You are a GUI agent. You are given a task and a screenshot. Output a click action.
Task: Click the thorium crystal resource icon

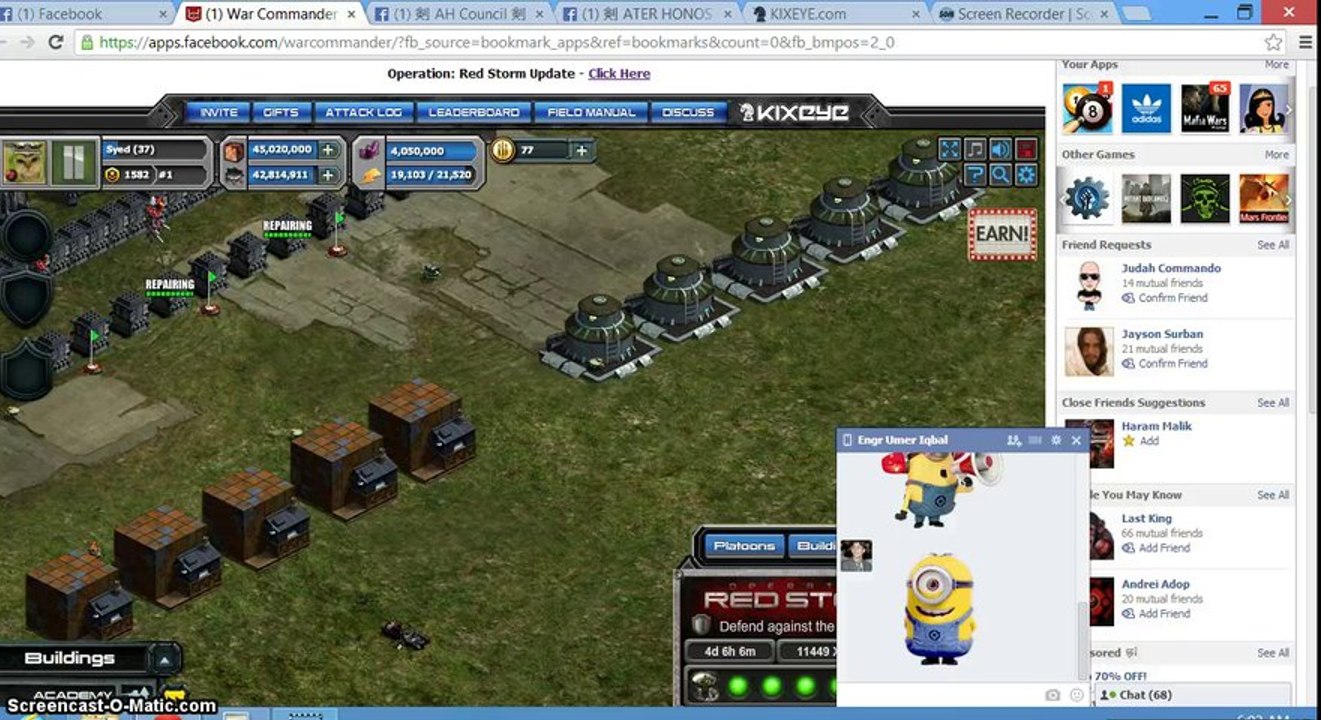click(x=369, y=150)
